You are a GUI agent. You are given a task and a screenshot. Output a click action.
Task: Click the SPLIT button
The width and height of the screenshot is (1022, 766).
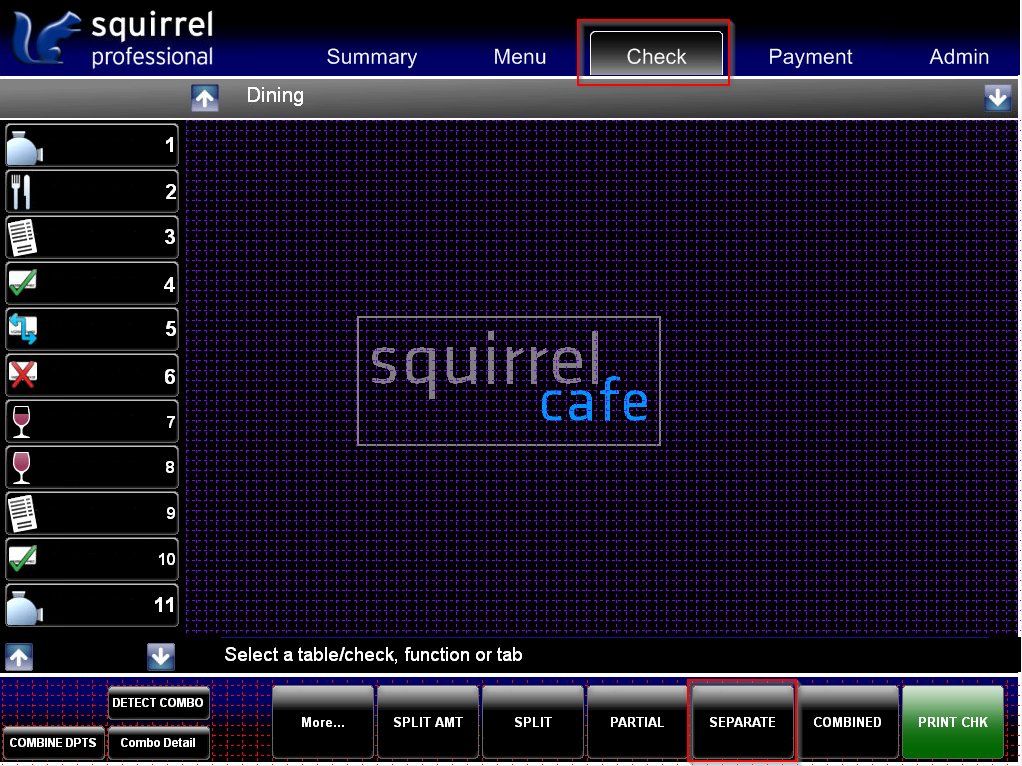(x=533, y=722)
